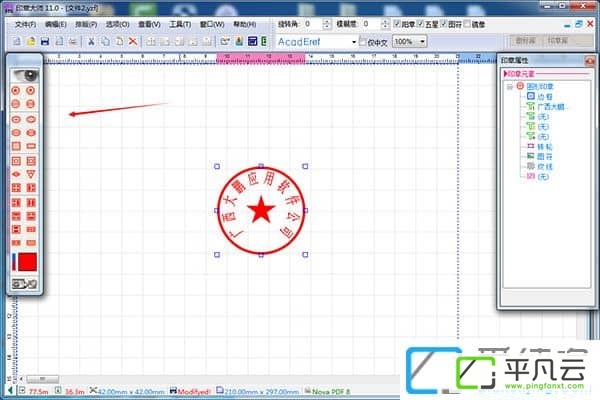Viewport: 600px width, 400px height.
Task: Click the blue gradient bar beside the red swatch
Action: point(14,262)
